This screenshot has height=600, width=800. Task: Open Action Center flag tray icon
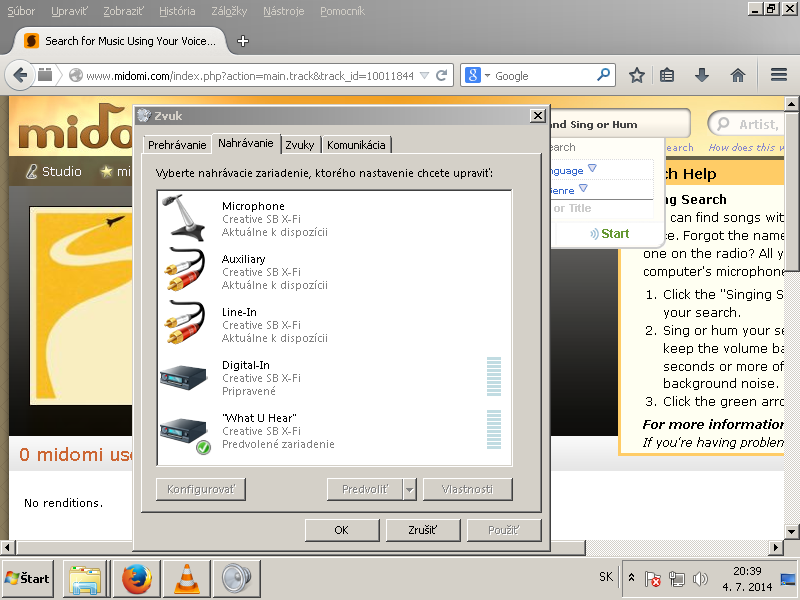tap(653, 579)
